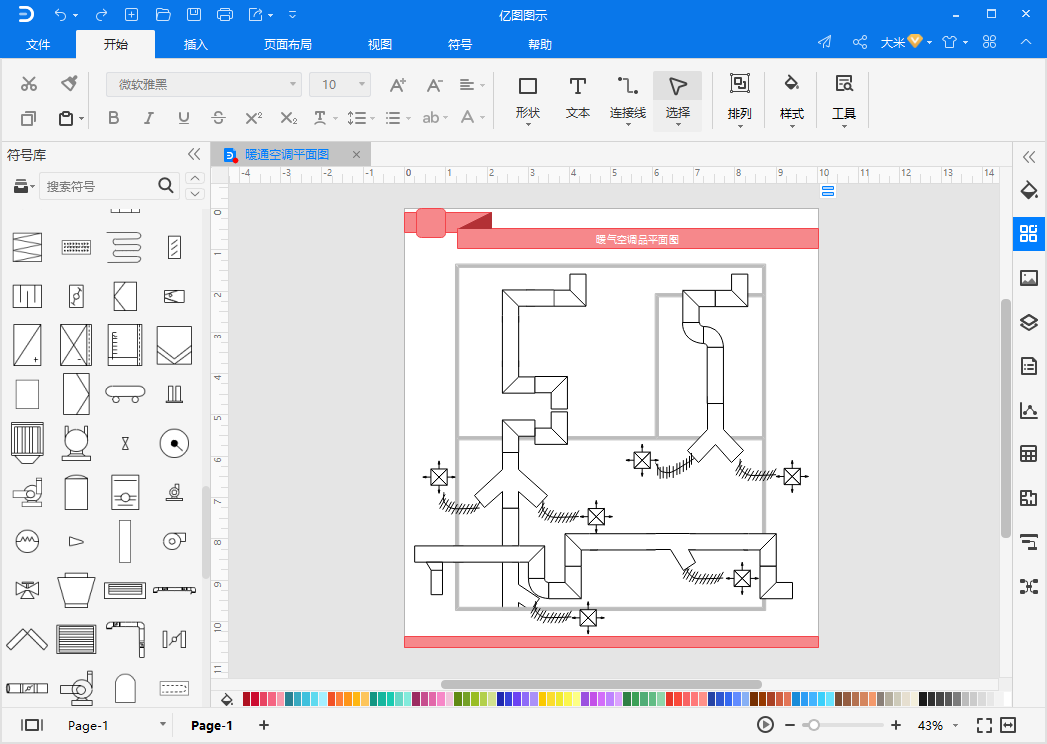Image resolution: width=1047 pixels, height=744 pixels.
Task: Switch to the 符号 ribbon tab
Action: tap(459, 44)
